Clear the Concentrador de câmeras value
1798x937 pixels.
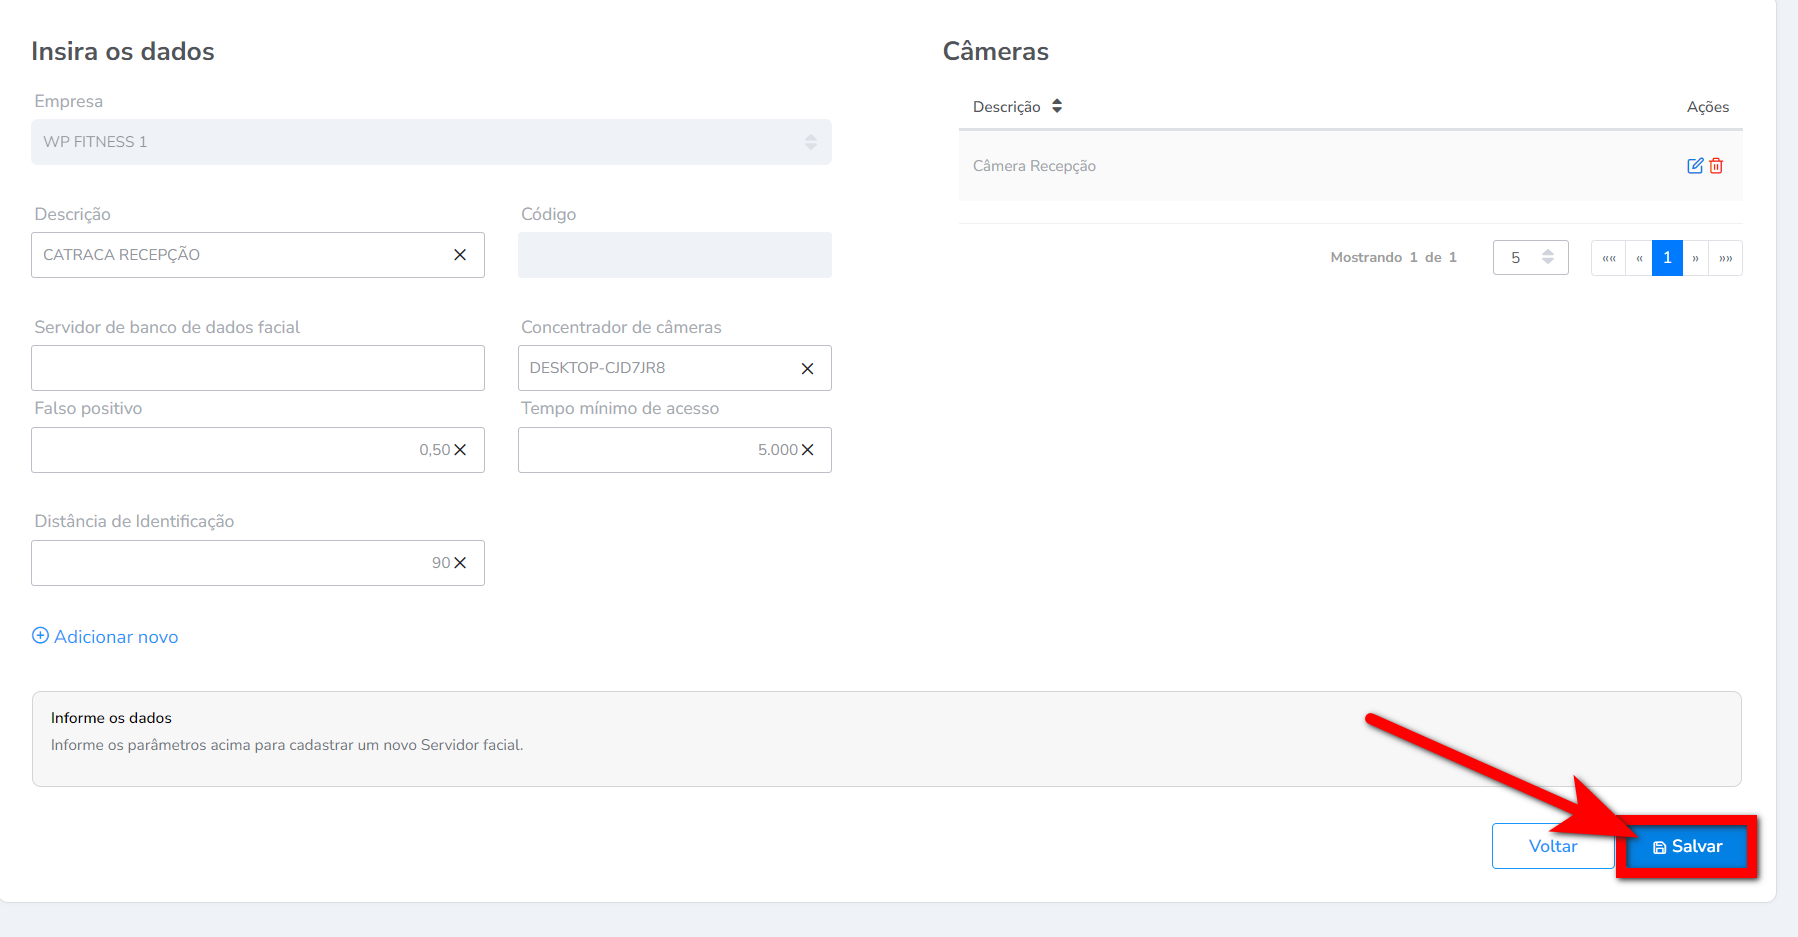tap(807, 369)
